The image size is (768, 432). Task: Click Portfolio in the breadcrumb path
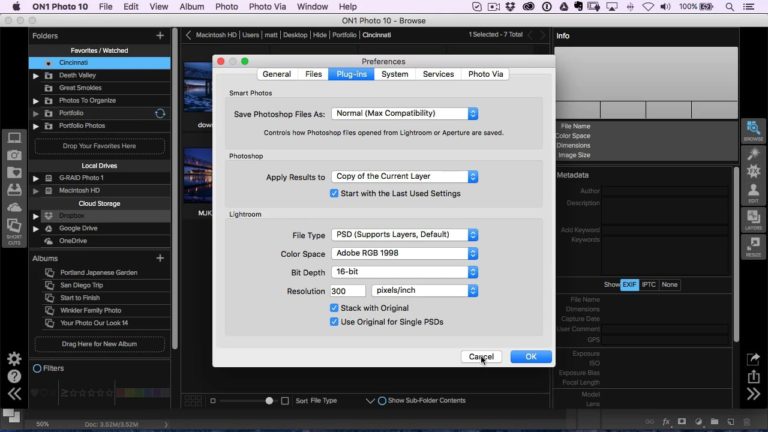pos(344,35)
